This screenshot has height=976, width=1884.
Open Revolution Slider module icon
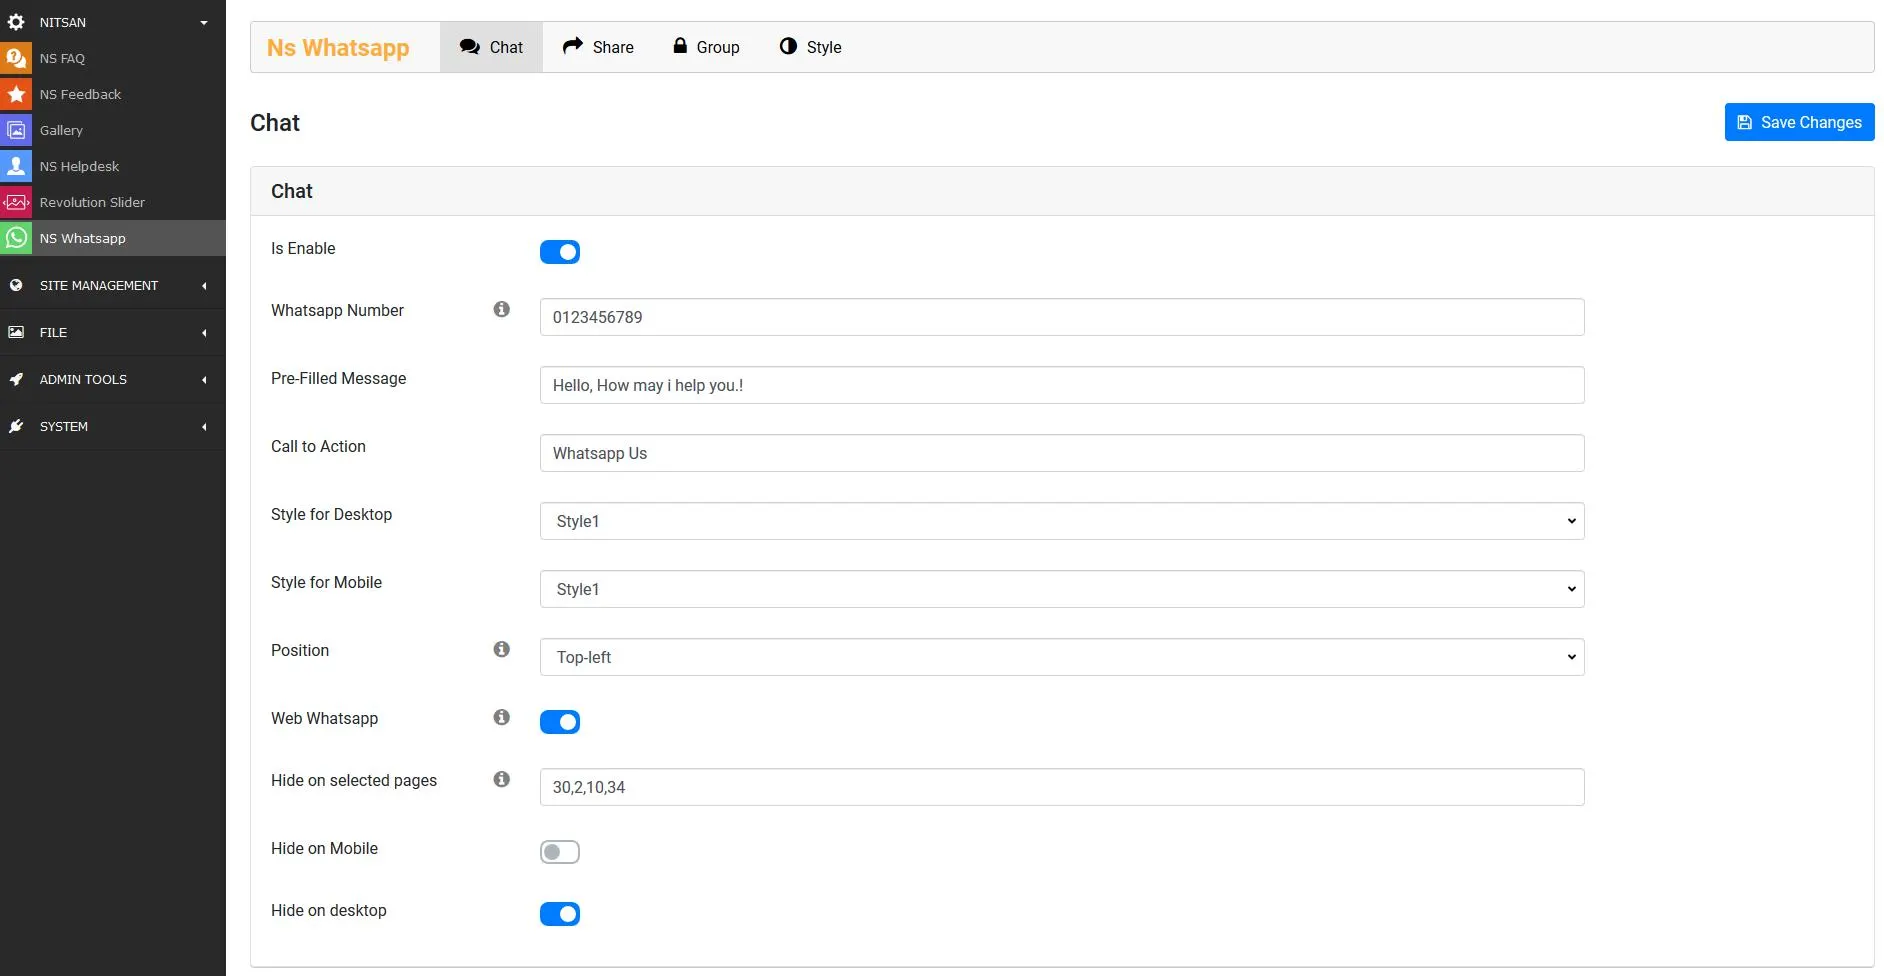(x=16, y=202)
